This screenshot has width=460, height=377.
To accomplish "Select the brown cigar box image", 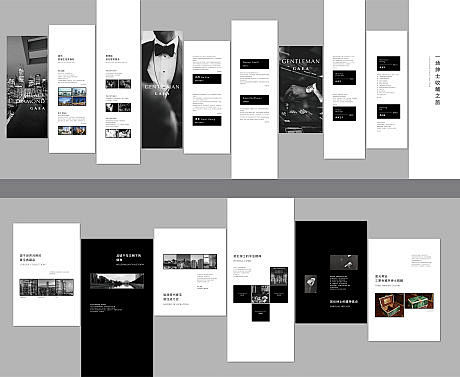I will pos(389,305).
